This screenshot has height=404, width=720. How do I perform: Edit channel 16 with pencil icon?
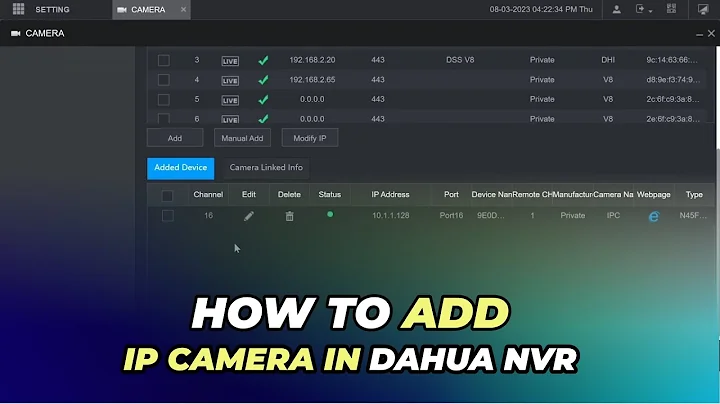(249, 216)
